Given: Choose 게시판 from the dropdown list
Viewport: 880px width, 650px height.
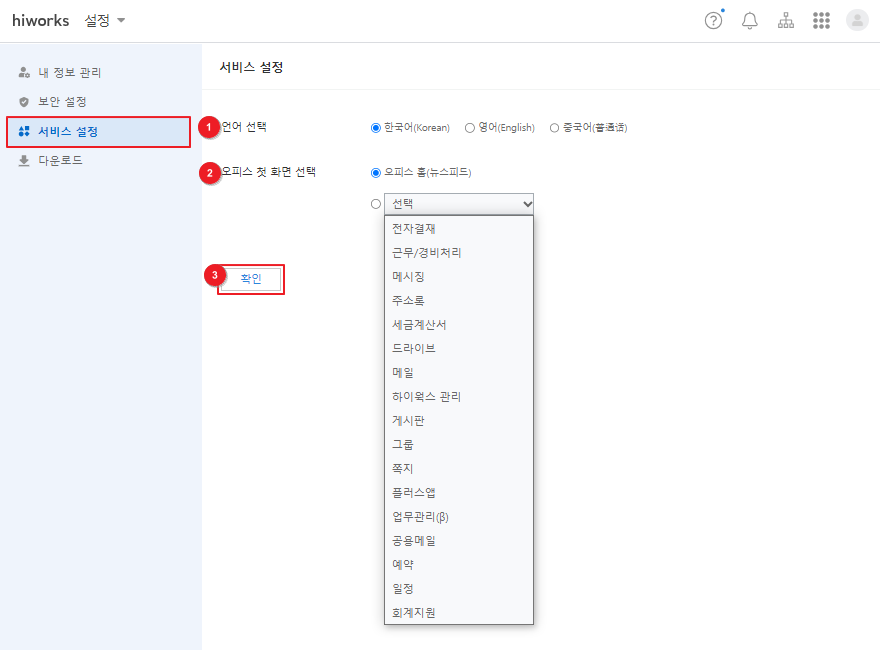Looking at the screenshot, I should tap(459, 420).
